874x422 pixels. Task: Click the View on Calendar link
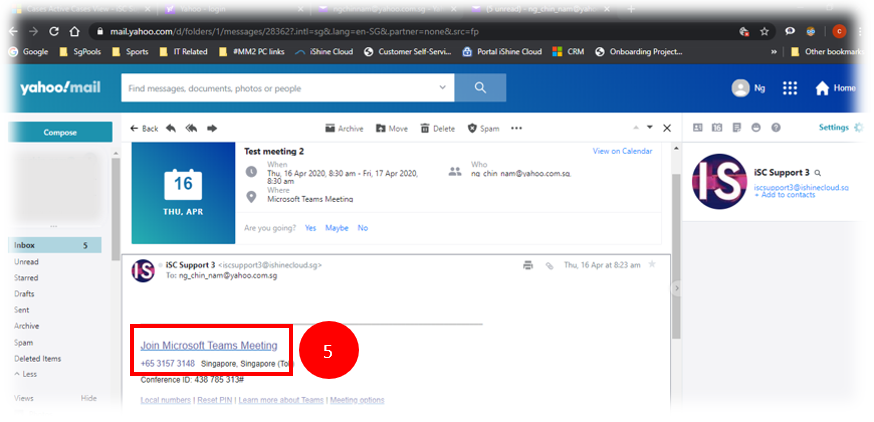pos(622,151)
